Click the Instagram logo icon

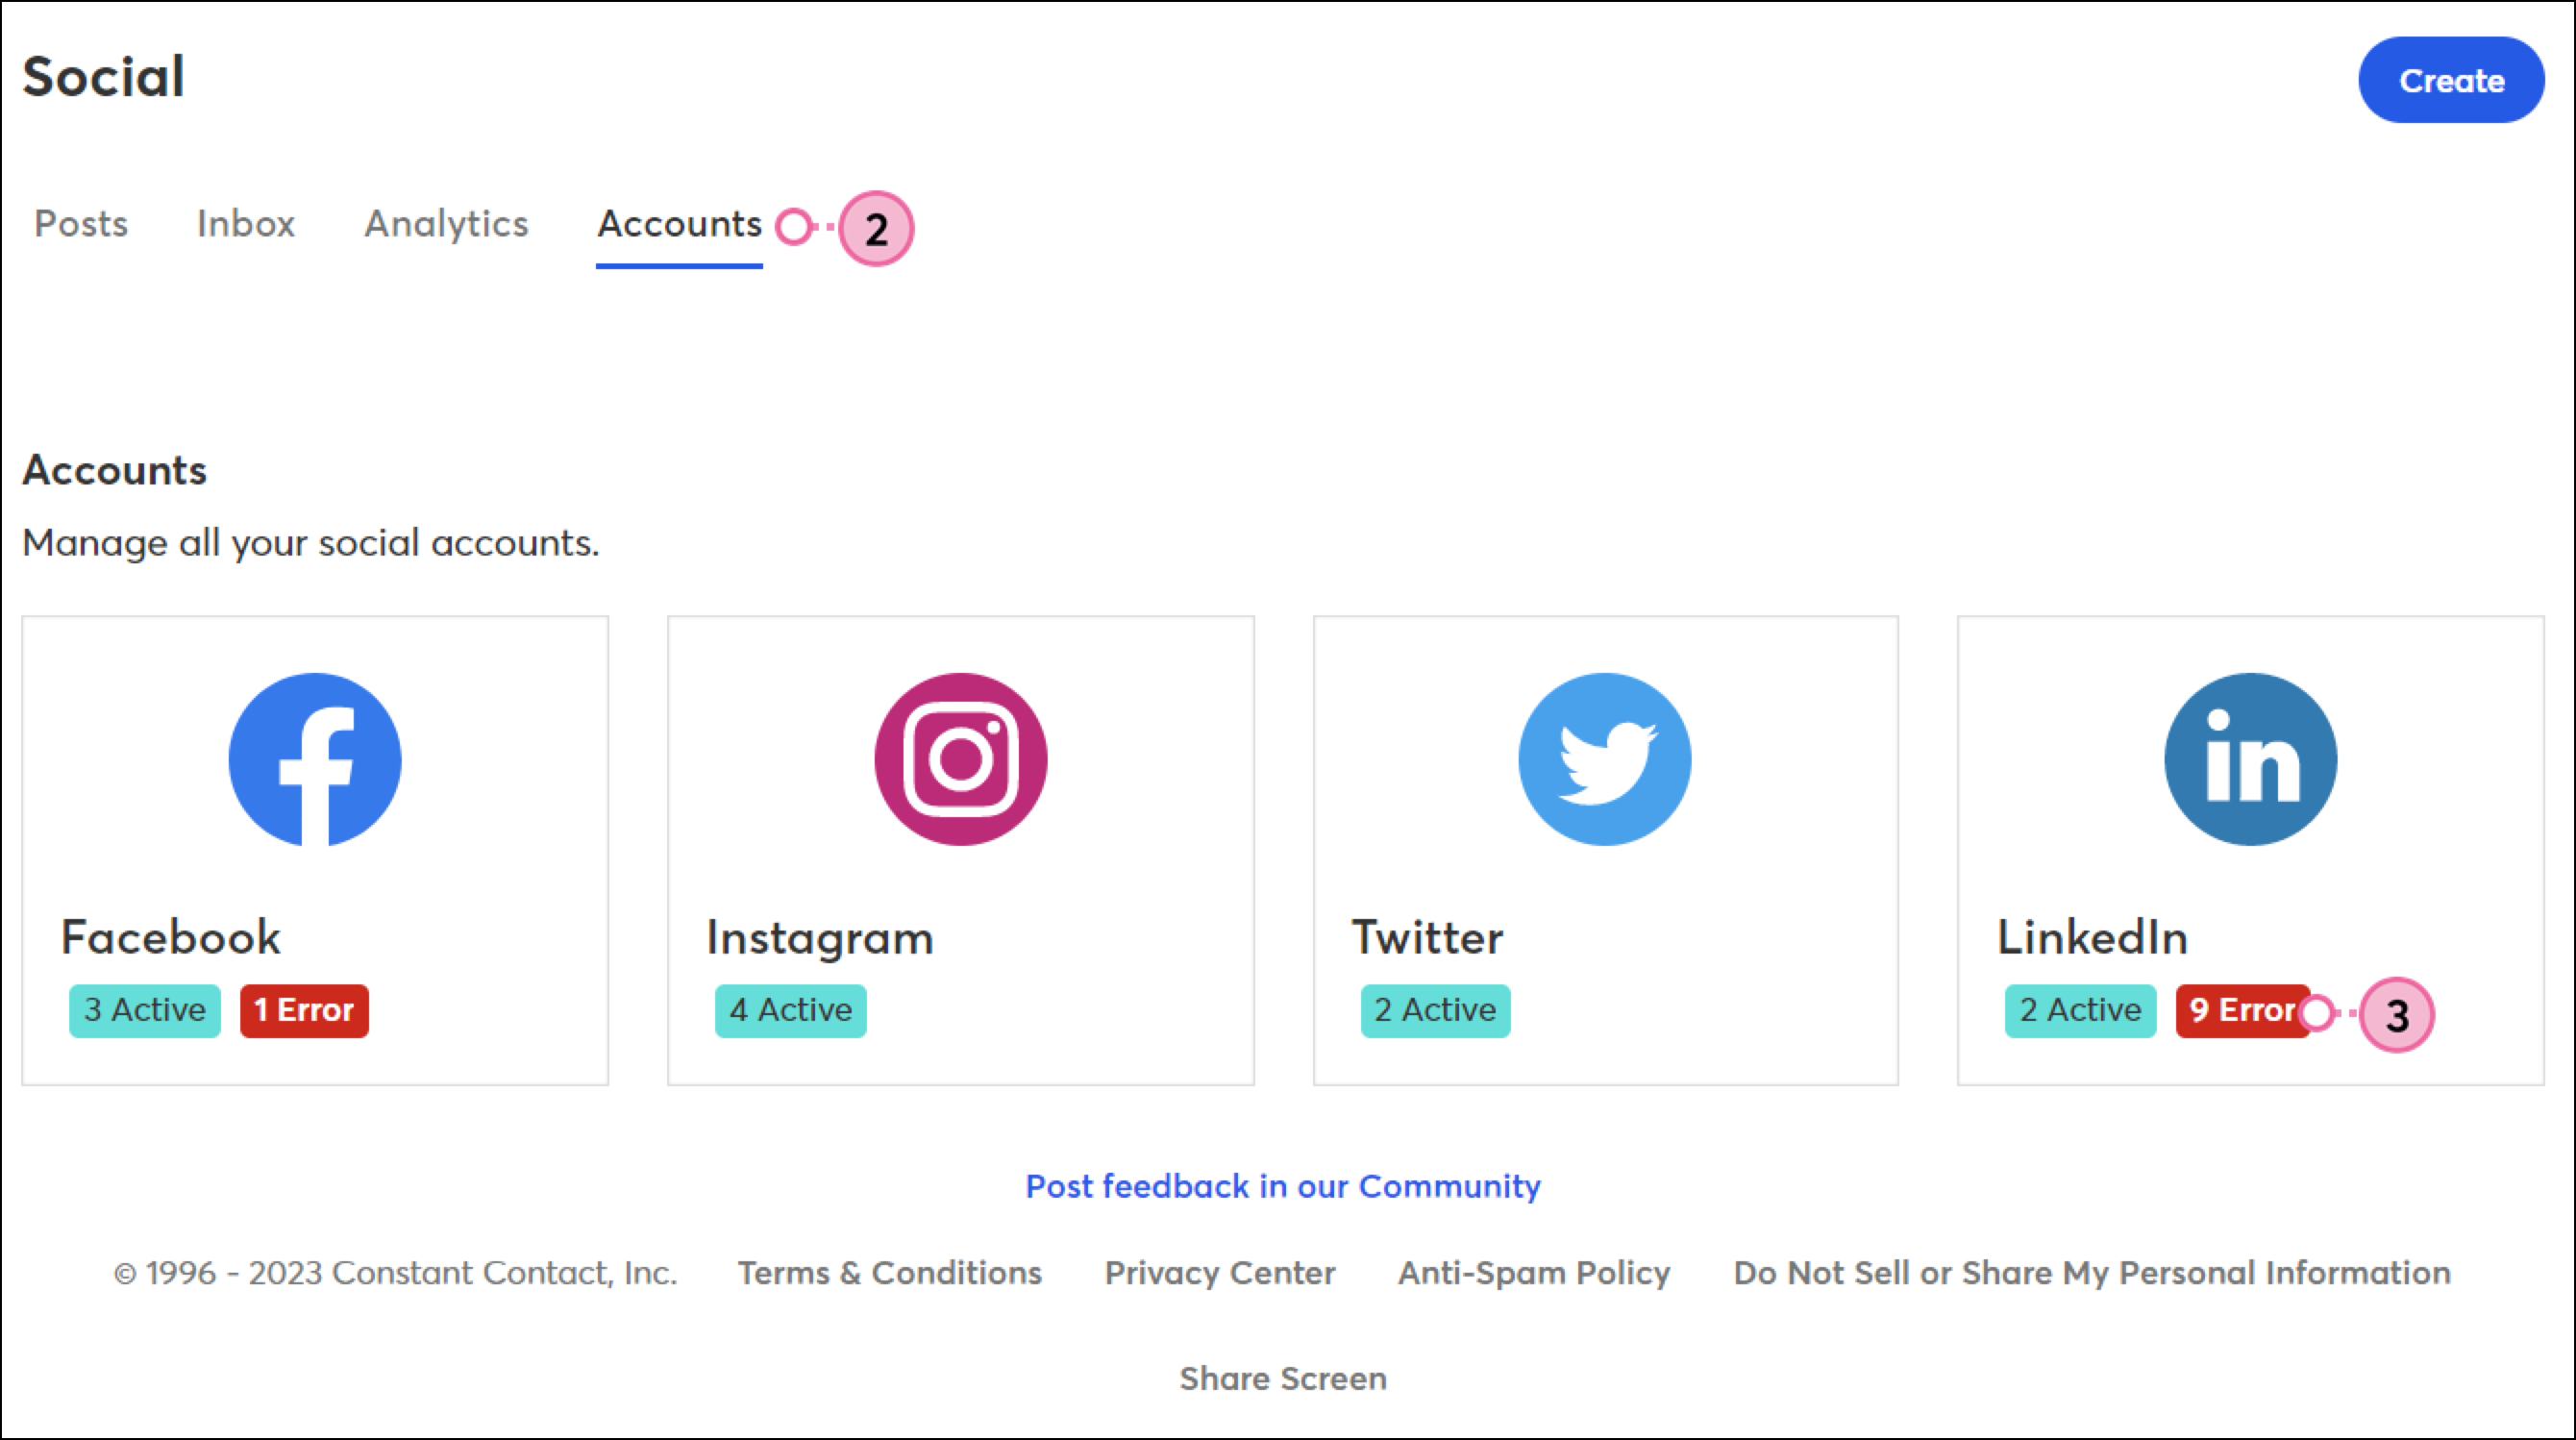[961, 759]
